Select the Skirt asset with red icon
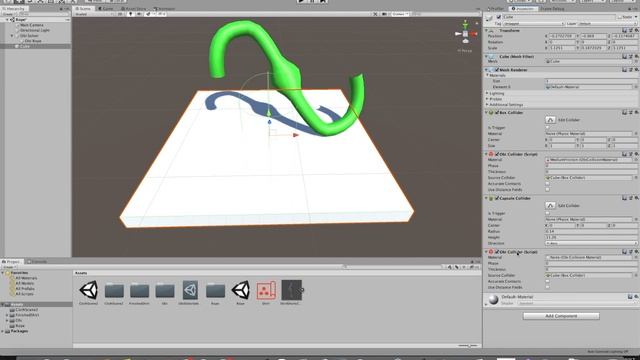 (x=266, y=290)
